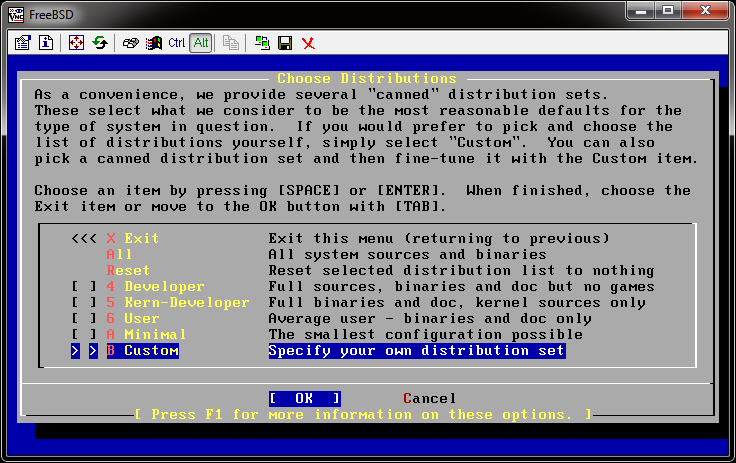Select the X Exit menu item
This screenshot has width=736, height=463.
tap(133, 239)
